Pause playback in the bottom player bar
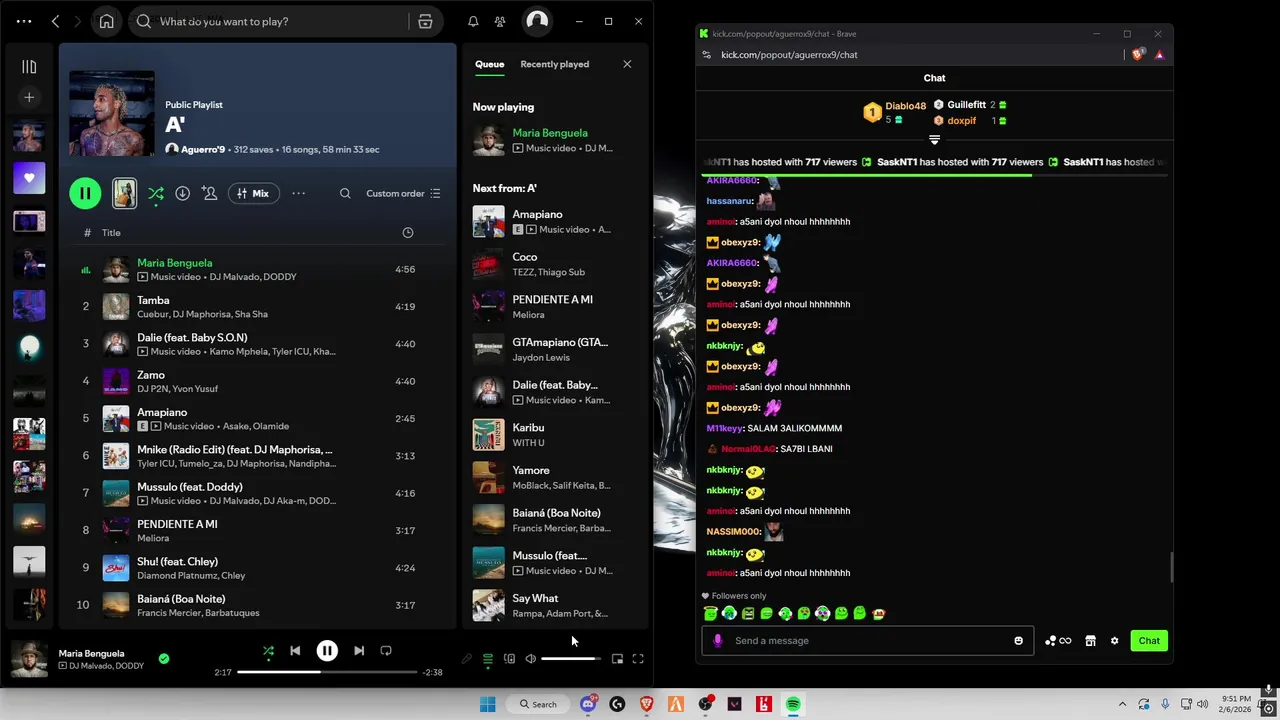This screenshot has height=720, width=1280. click(327, 651)
